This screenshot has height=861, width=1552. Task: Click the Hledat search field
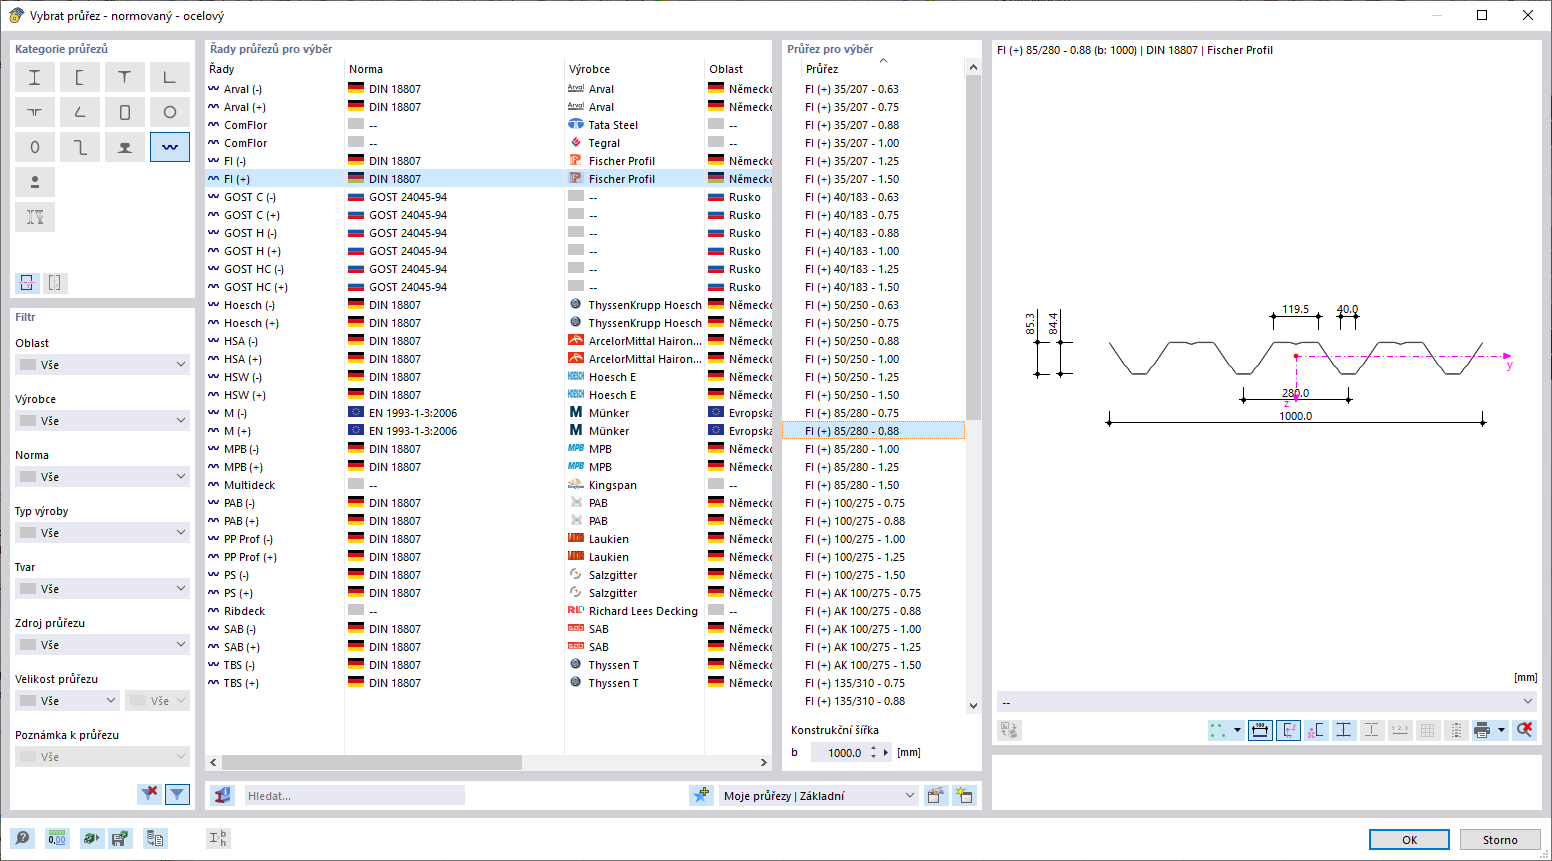point(354,795)
